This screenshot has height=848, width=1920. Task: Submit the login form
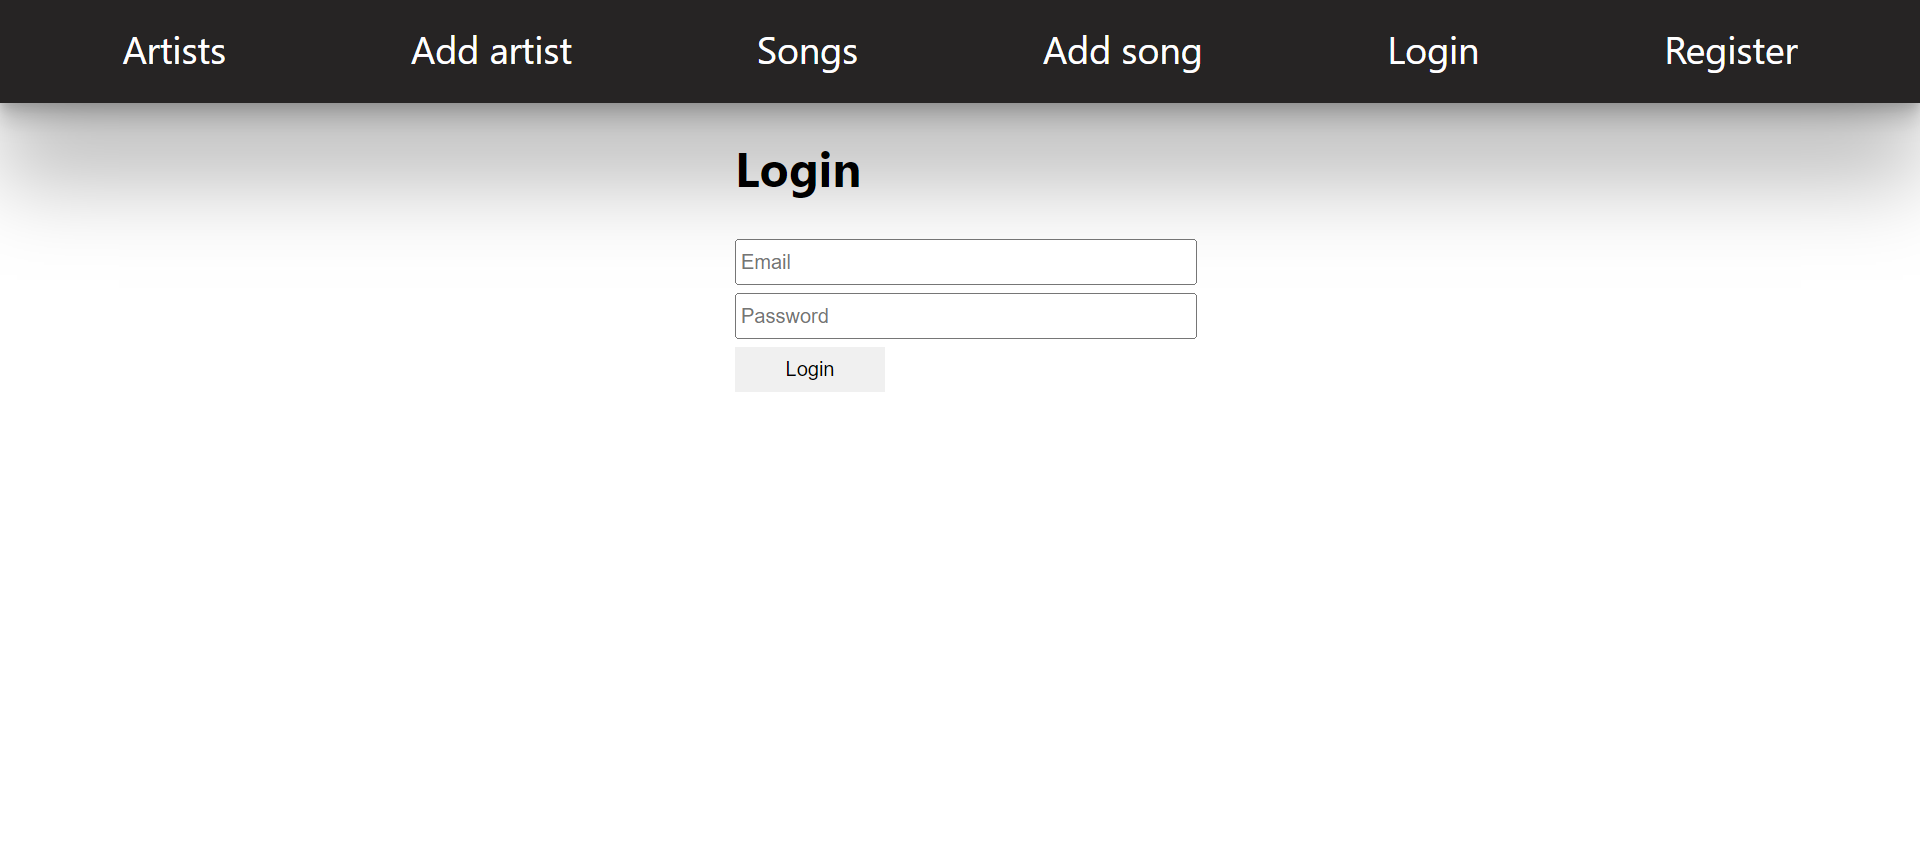(x=809, y=369)
